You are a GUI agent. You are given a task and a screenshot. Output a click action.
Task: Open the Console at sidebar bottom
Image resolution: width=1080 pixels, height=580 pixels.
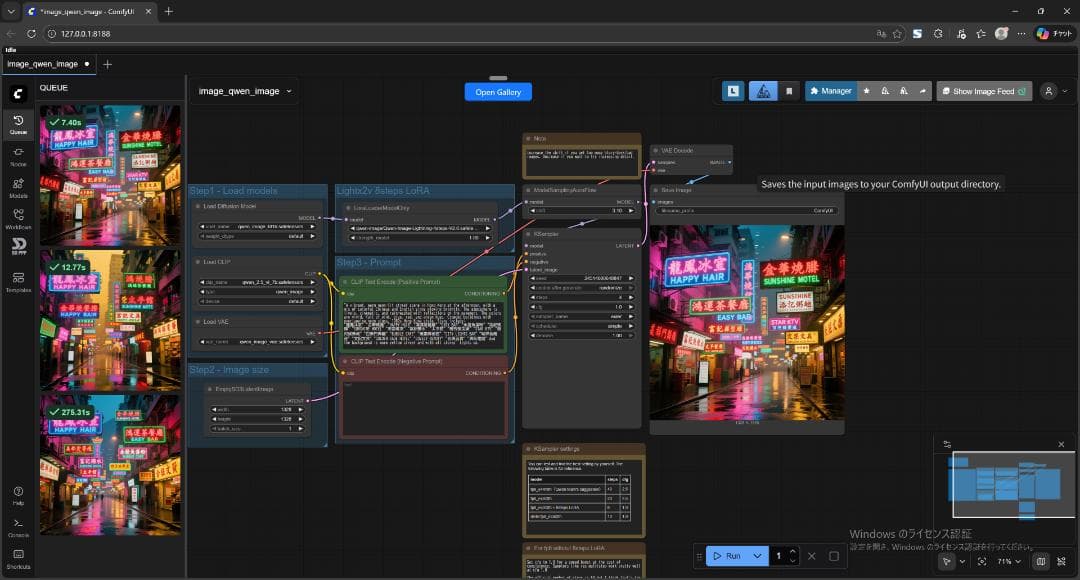18,526
